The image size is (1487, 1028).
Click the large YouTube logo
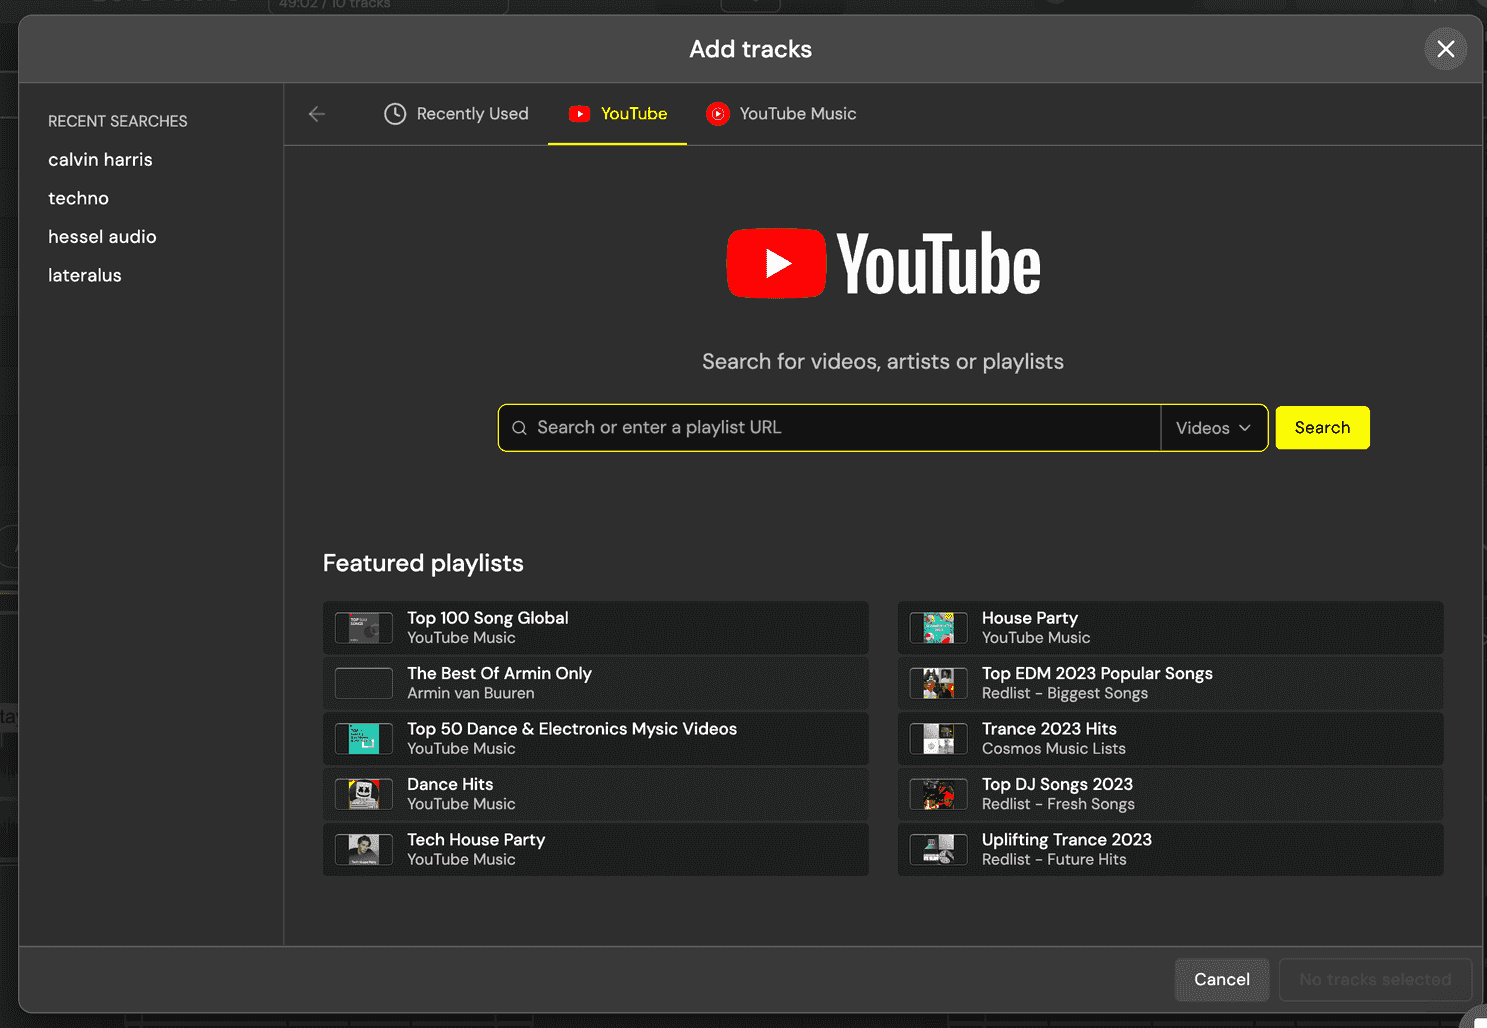click(x=883, y=263)
